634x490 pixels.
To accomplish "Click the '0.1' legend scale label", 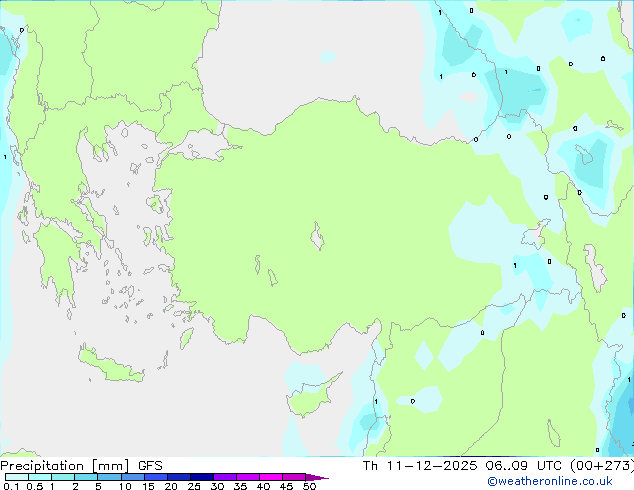I will point(11,486).
